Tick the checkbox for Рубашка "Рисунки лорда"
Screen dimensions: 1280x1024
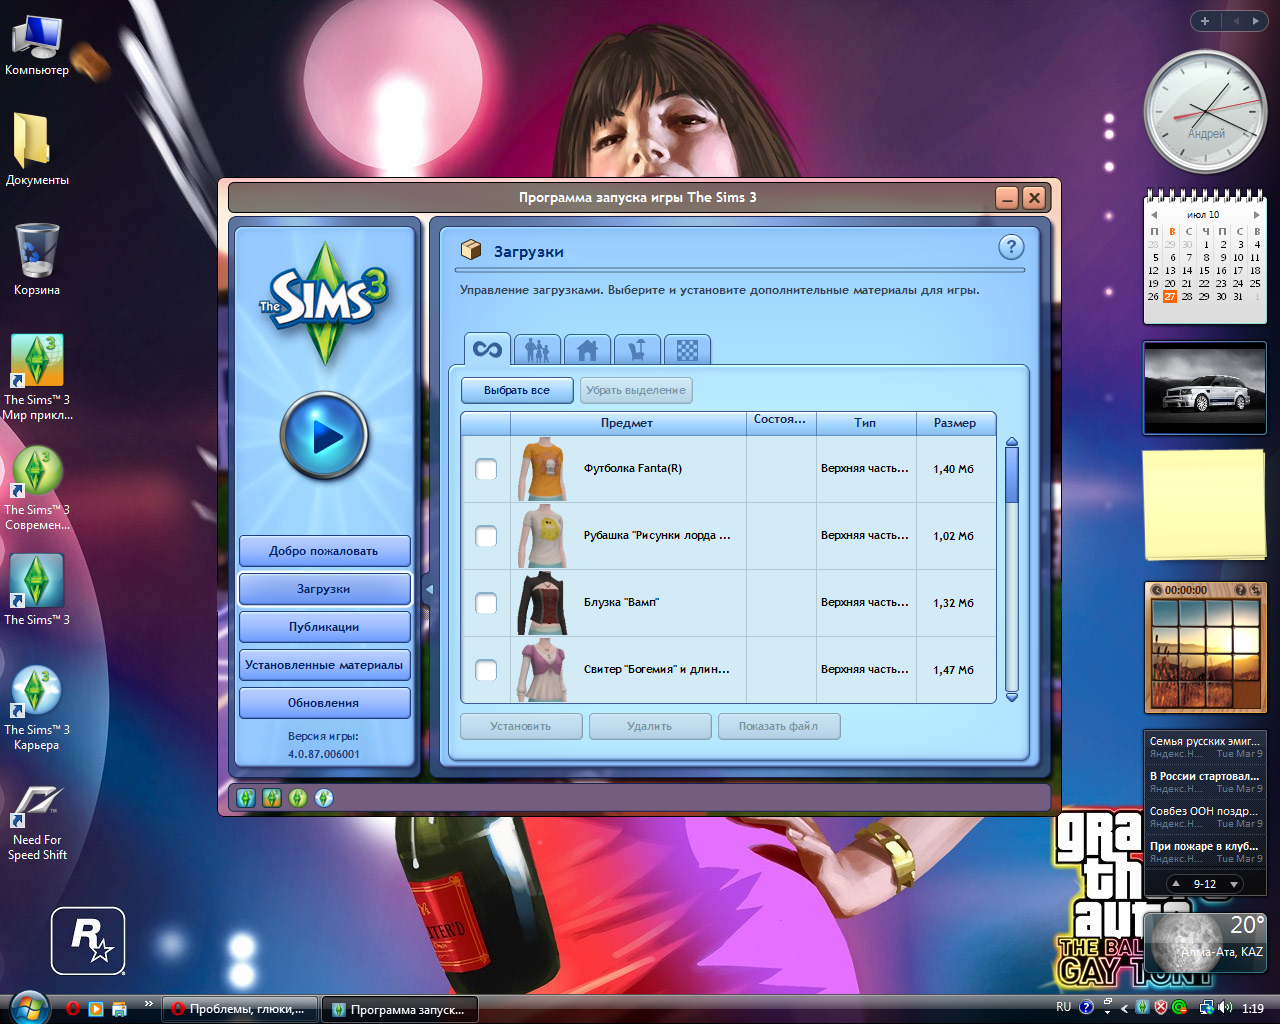point(486,536)
